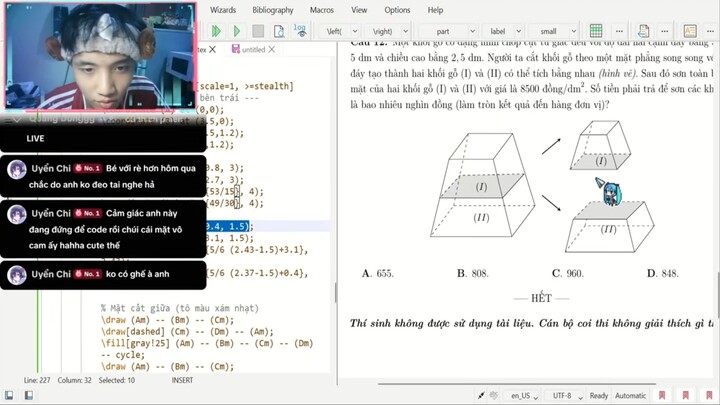Viewport: 720px width, 405px height.
Task: Click the No. 1 badge on the 'Bé với rè hơn' comment
Action: tap(88, 169)
